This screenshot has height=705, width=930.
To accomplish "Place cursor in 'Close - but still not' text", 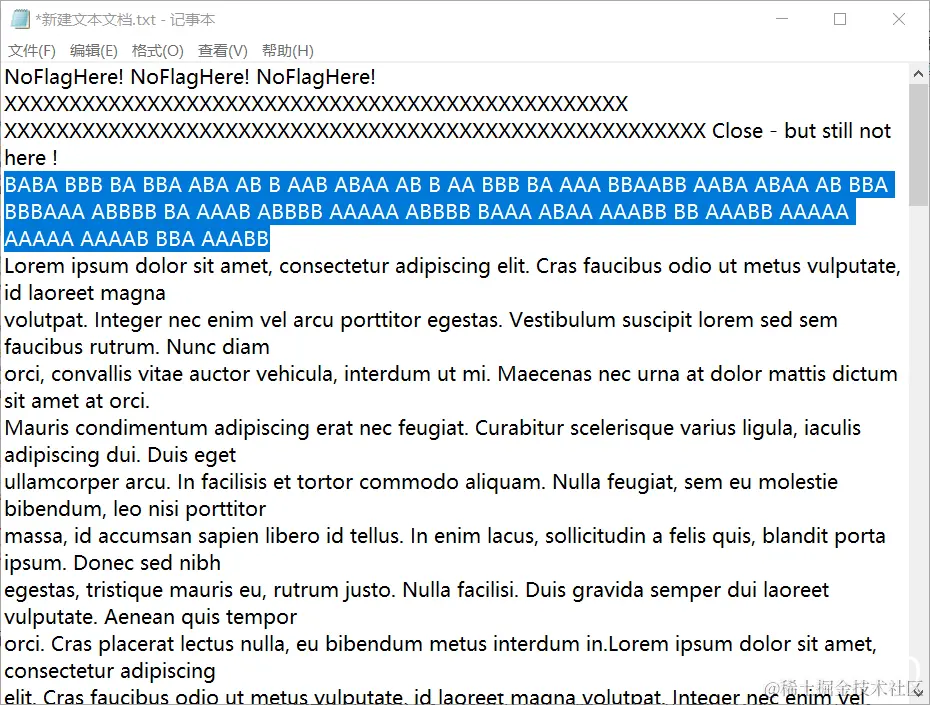I will (x=801, y=131).
